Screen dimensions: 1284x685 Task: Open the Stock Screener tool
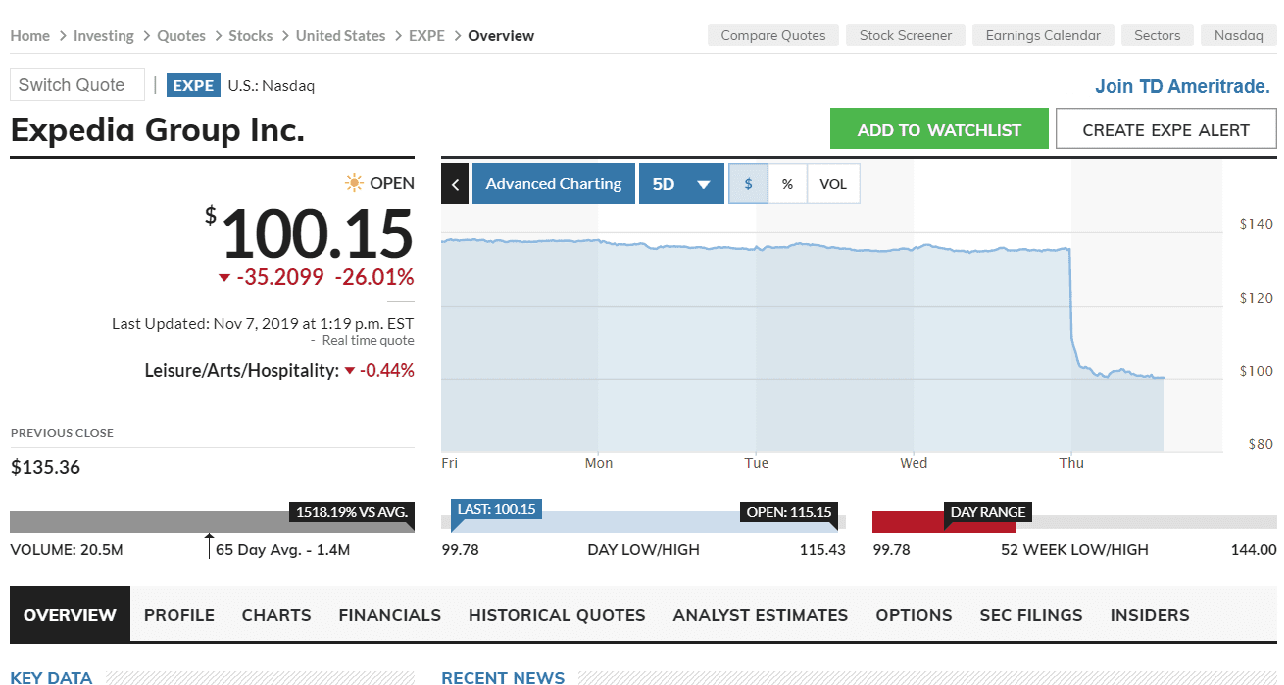pos(907,35)
